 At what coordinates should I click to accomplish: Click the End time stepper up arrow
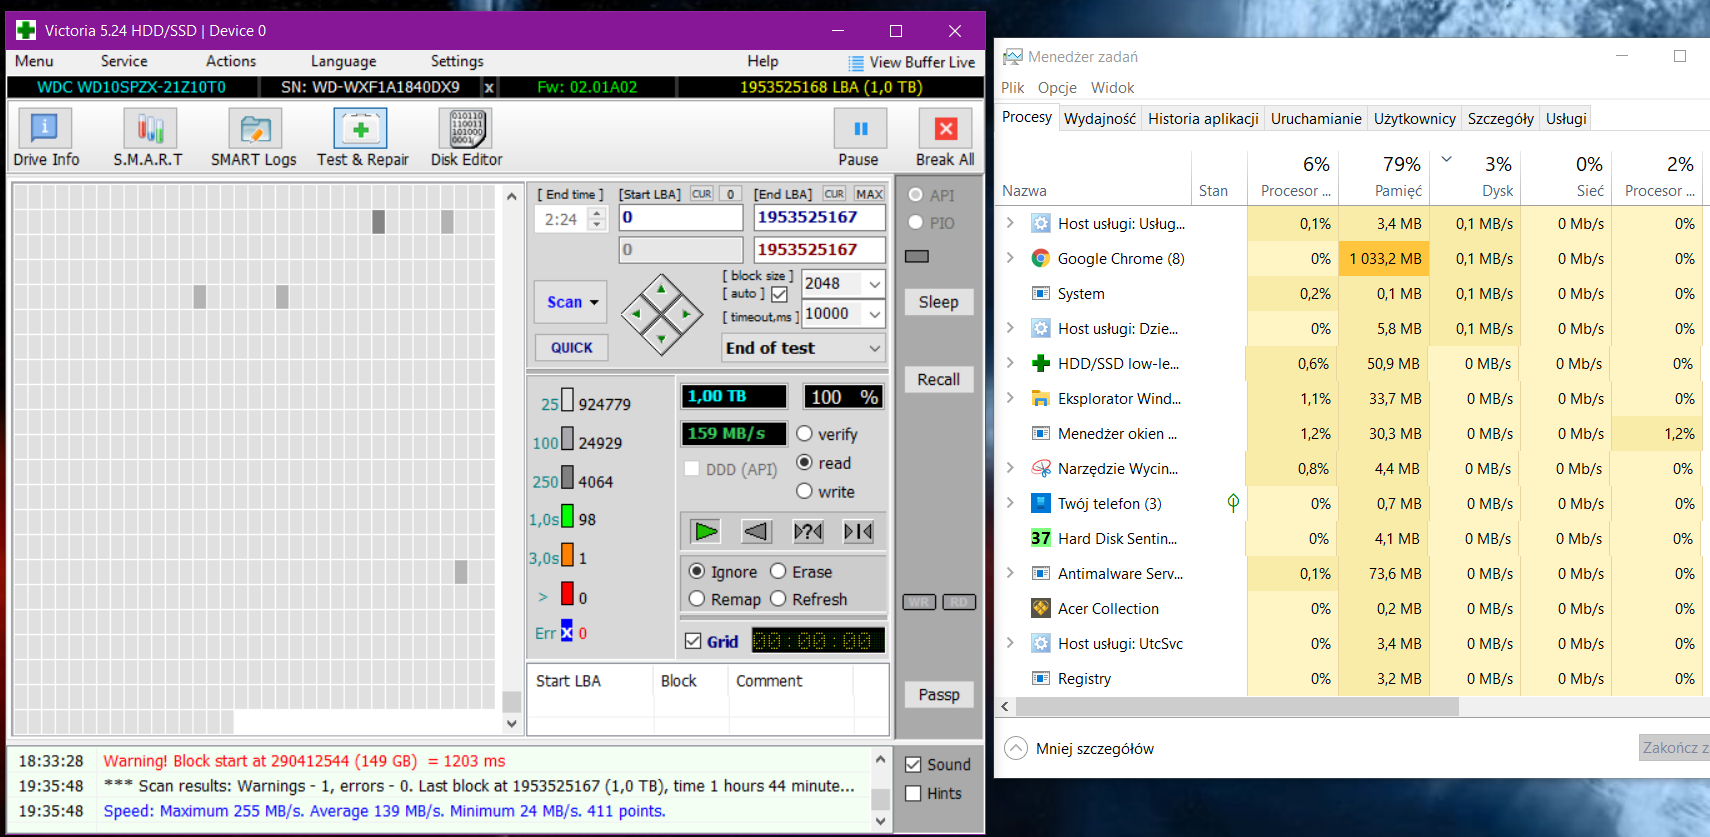point(597,213)
